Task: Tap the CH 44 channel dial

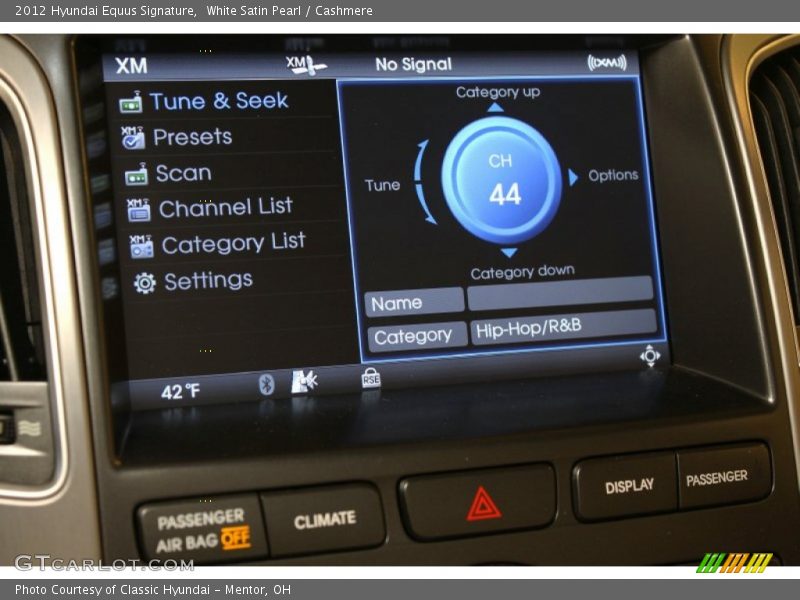Action: tap(502, 180)
